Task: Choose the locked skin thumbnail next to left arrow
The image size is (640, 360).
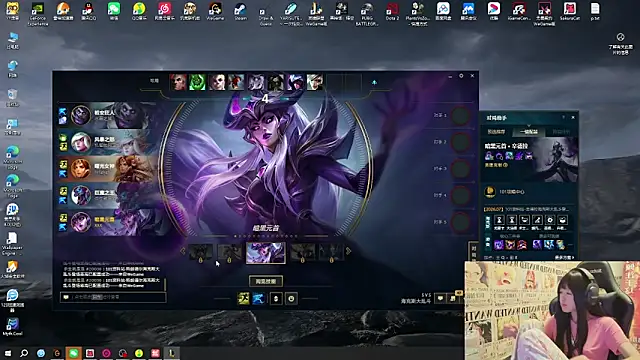Action: (200, 253)
